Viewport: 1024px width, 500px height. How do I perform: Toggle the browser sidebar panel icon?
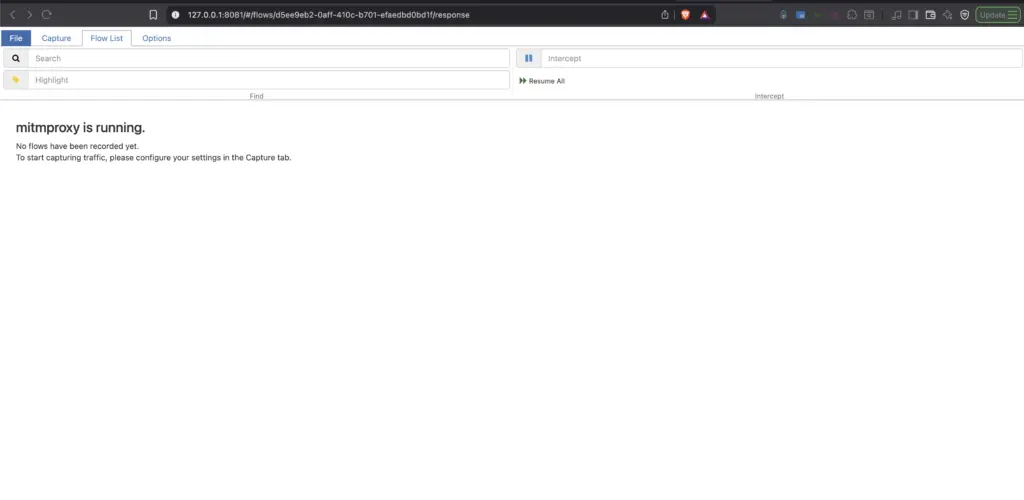(x=914, y=14)
